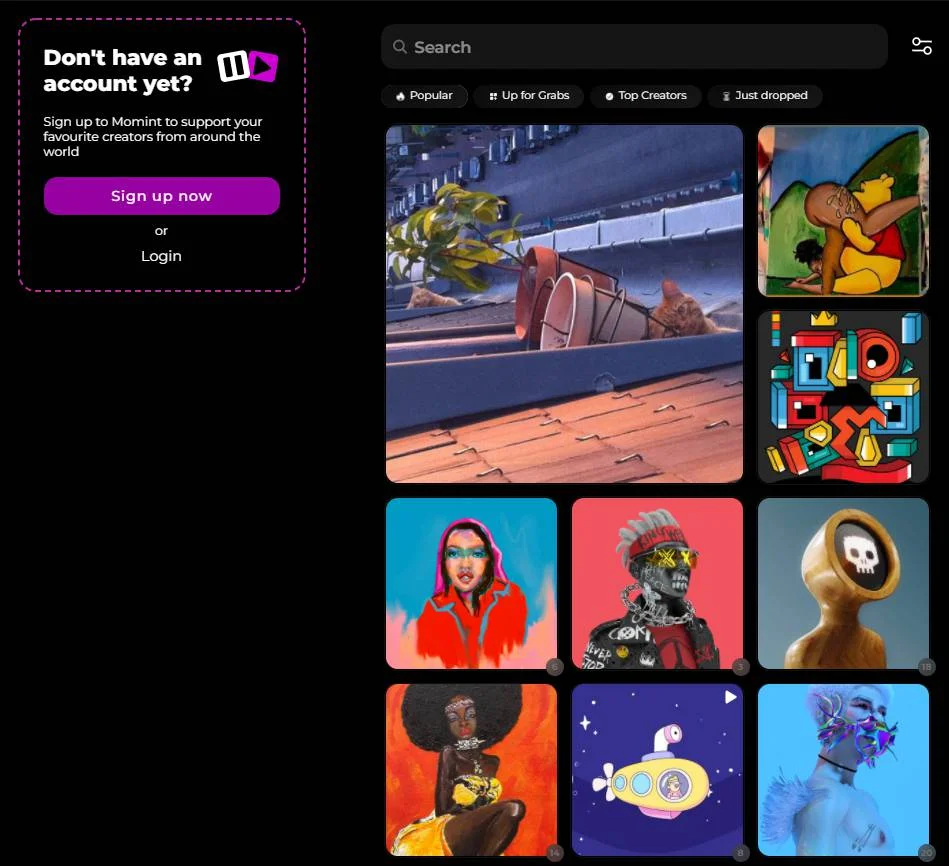This screenshot has height=866, width=949.
Task: Open the holographic mask figure artwork
Action: coord(843,770)
